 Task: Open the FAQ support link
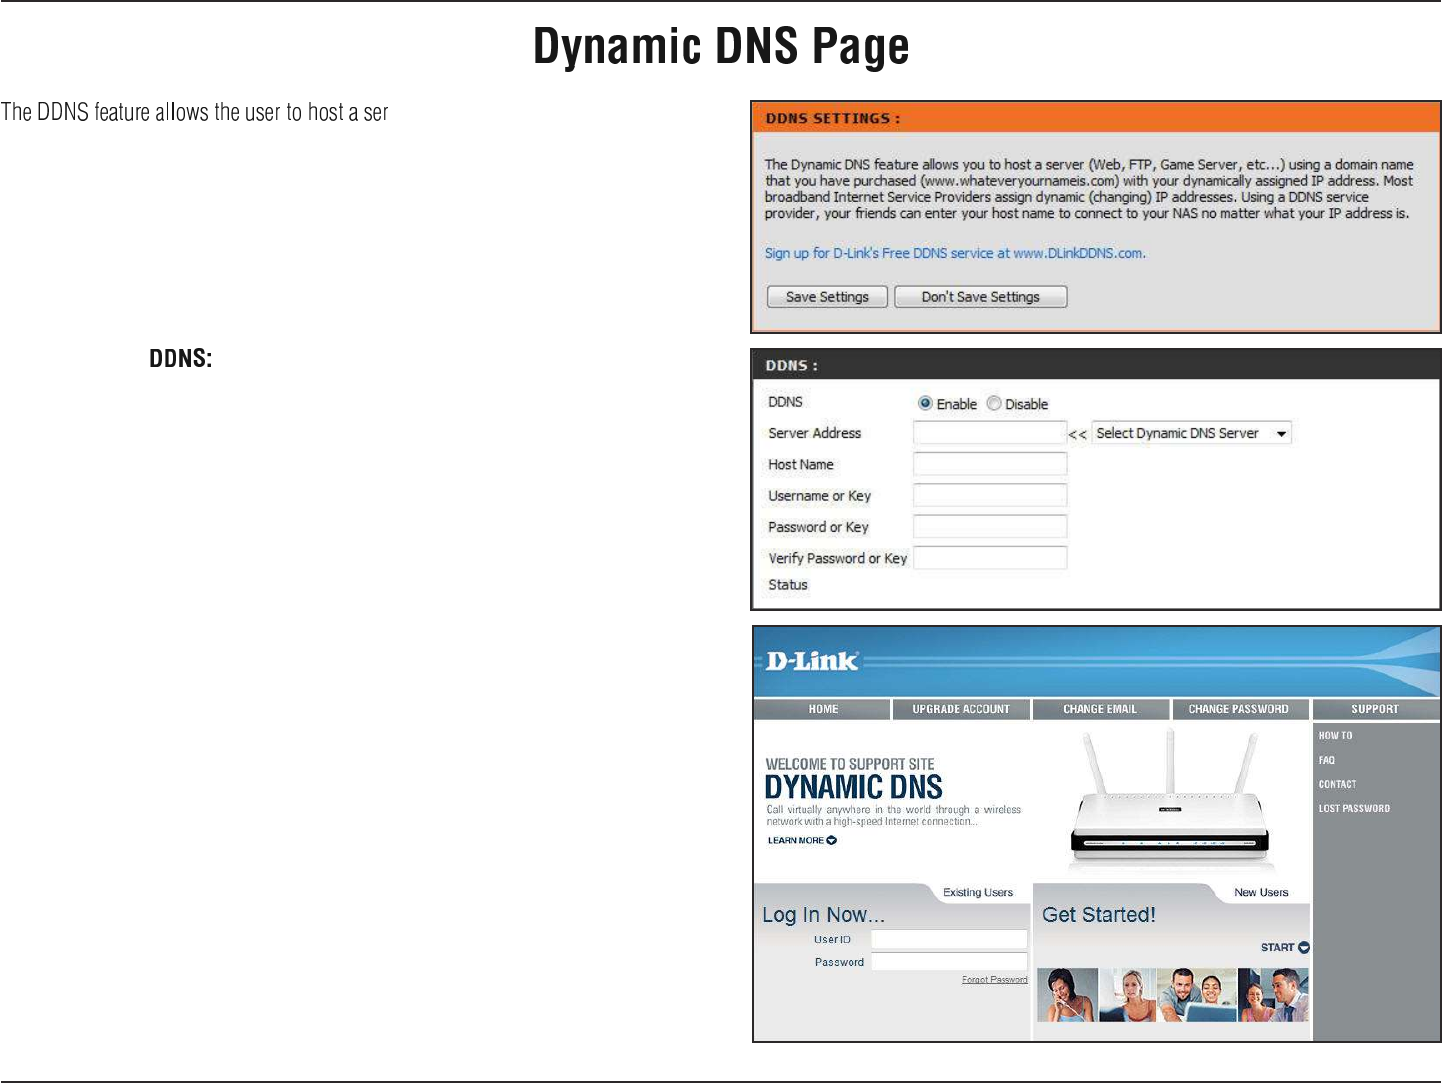(1327, 760)
